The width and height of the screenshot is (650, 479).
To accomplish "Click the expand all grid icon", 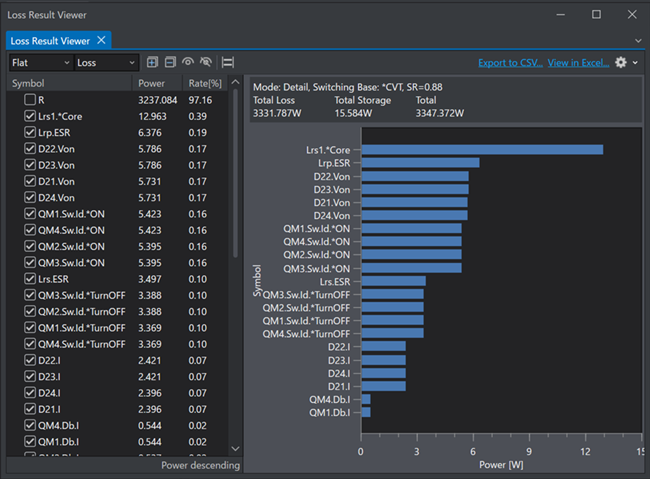I will coord(152,62).
